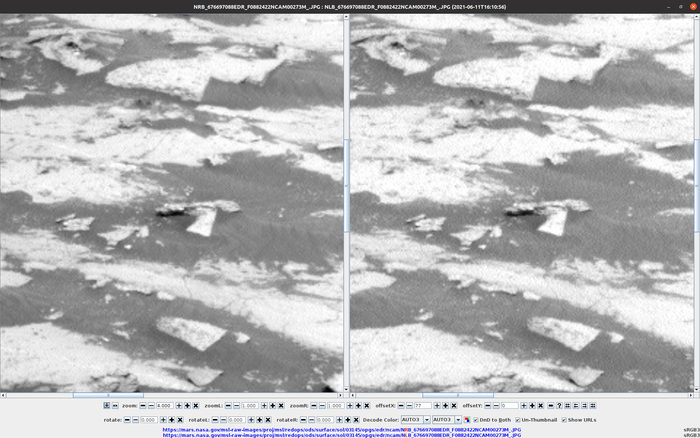Screen dimensions: 700x438
Task: Click the download-arrow icon before zoom label
Action: coord(107,406)
